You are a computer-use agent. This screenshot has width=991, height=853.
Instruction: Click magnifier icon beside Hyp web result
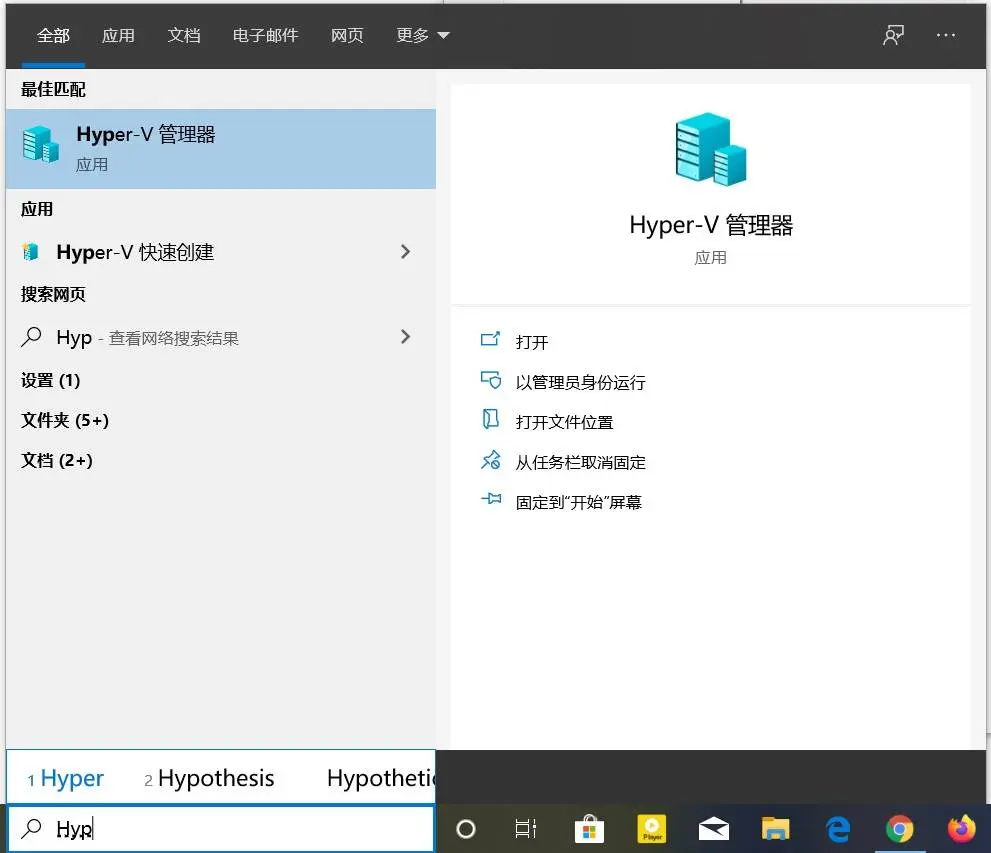(31, 337)
